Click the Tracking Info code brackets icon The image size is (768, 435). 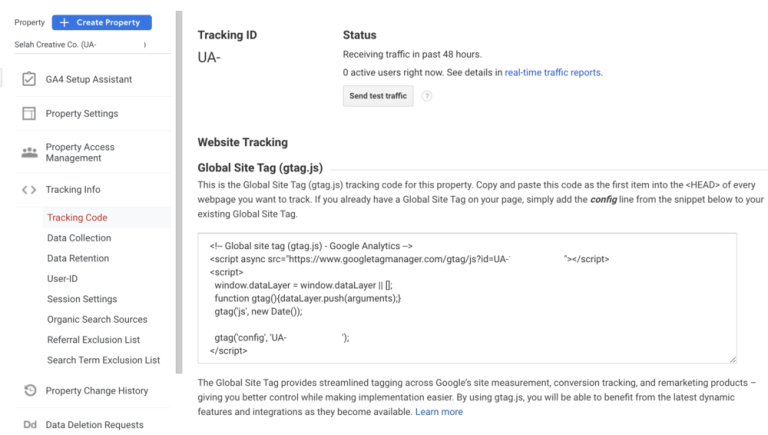click(x=29, y=190)
